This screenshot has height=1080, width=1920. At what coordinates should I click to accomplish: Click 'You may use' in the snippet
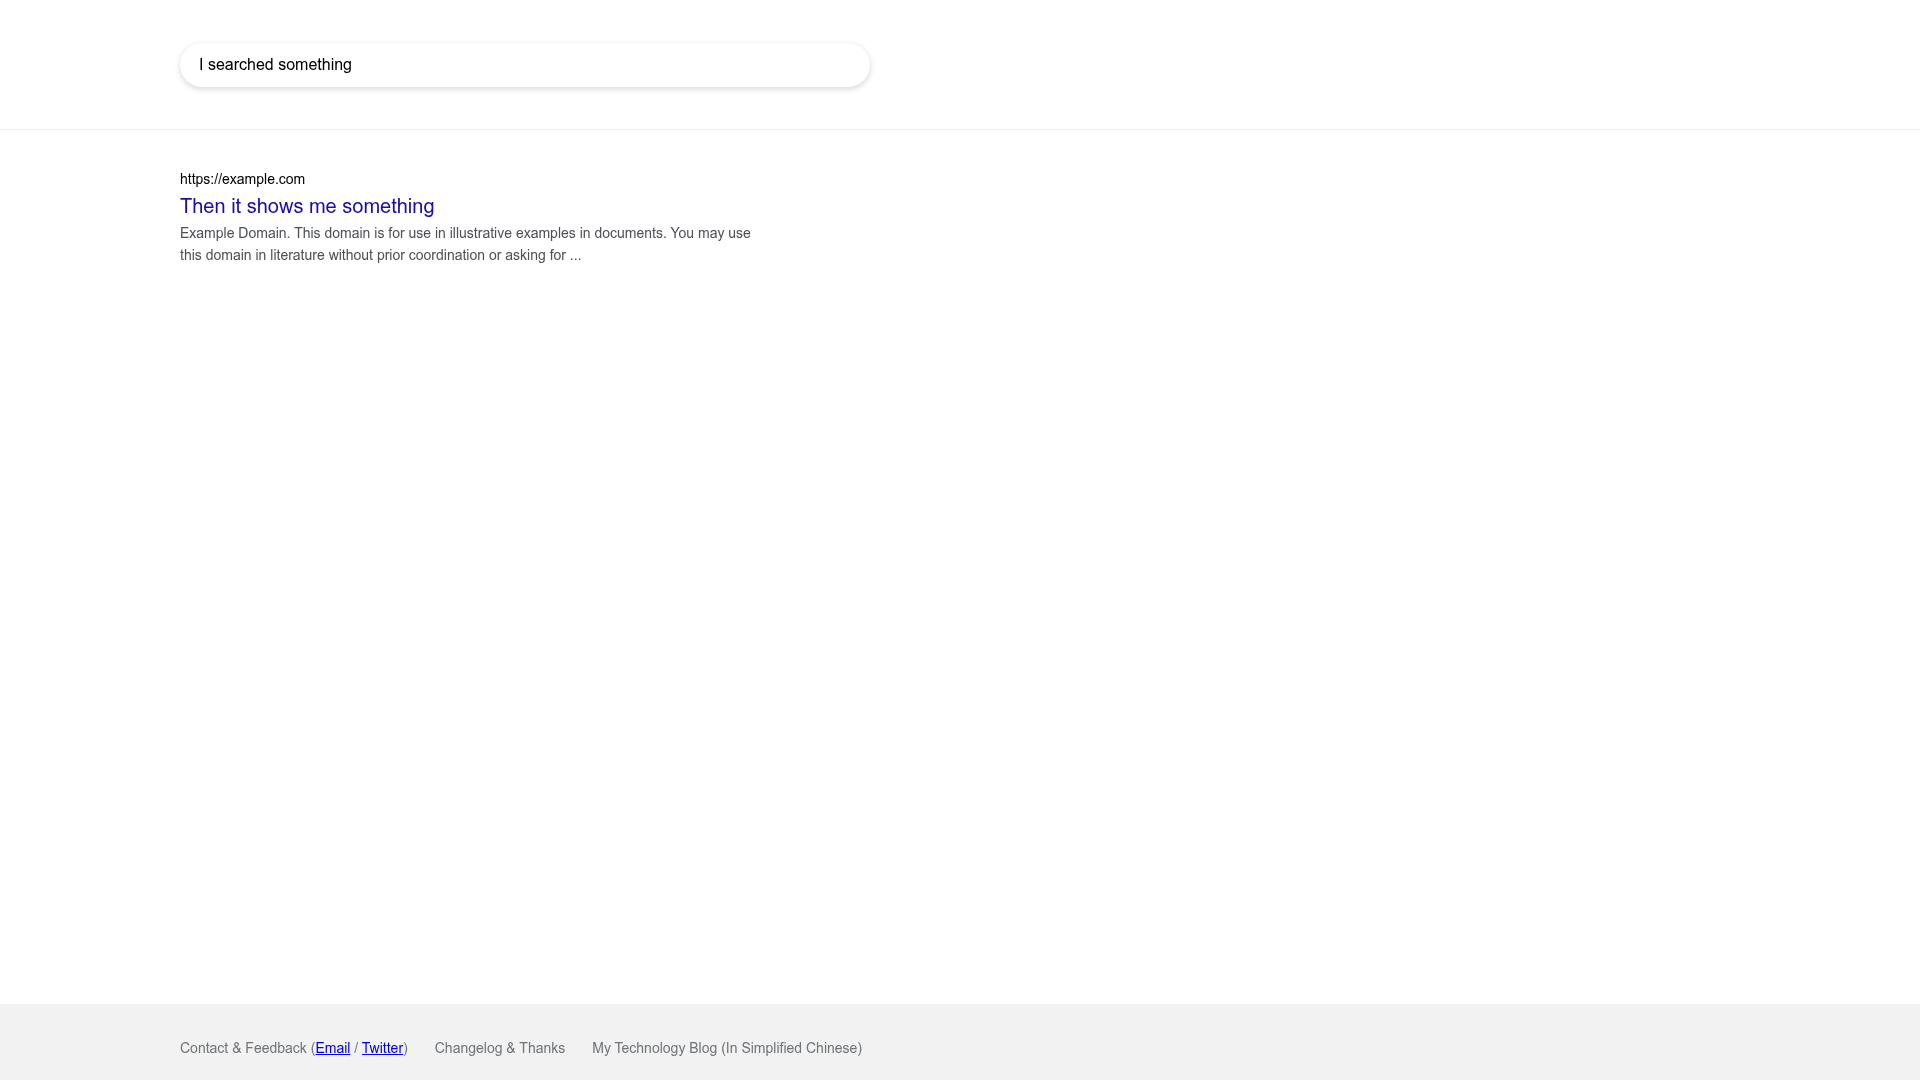pyautogui.click(x=710, y=233)
